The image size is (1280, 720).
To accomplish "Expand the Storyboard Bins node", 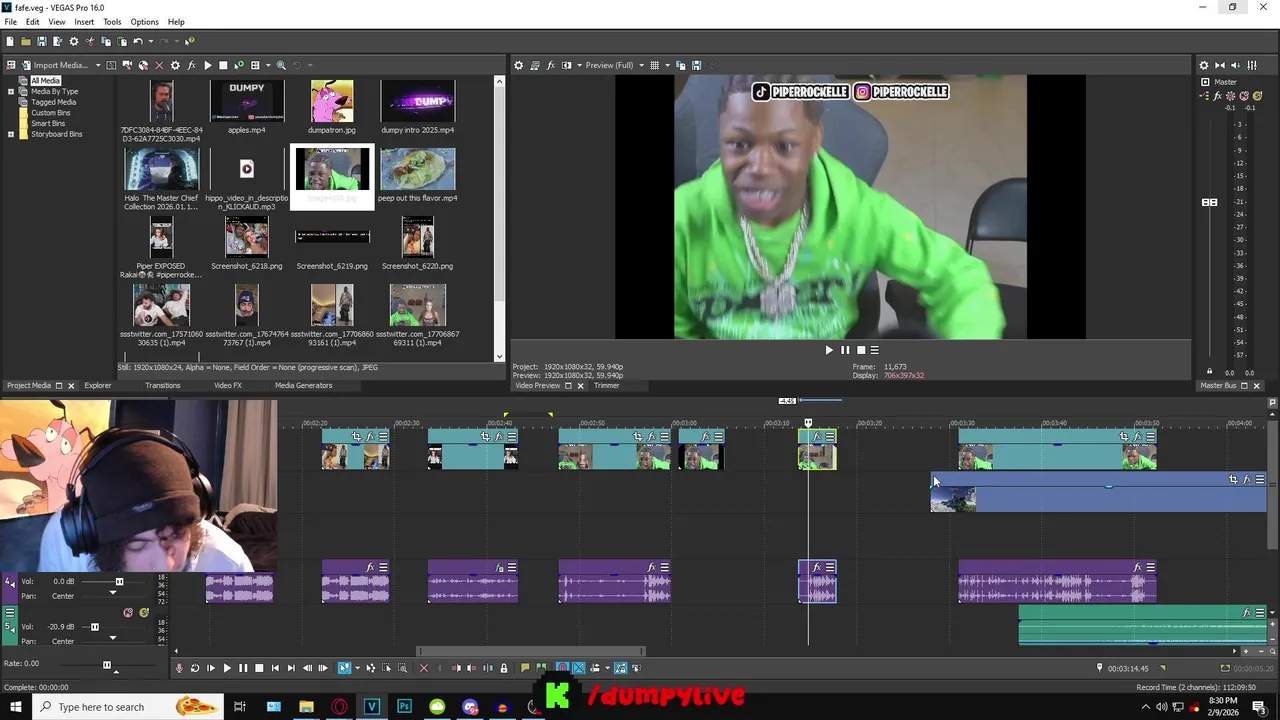I will point(11,134).
